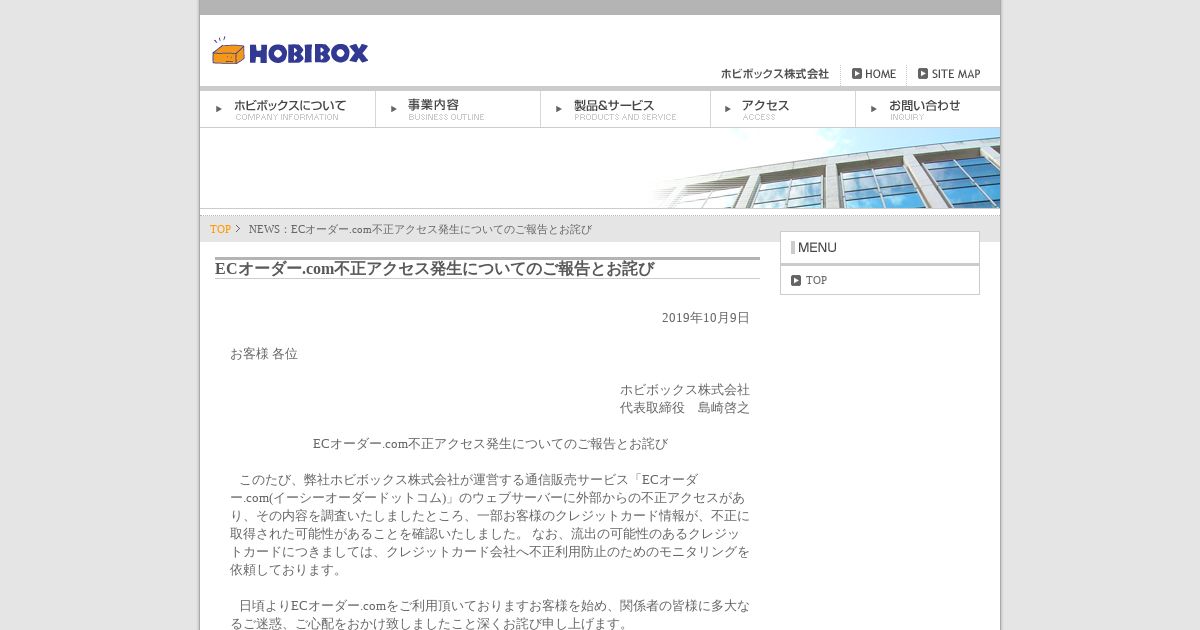Viewport: 1200px width, 630px height.
Task: Click the date 2019年10月9日
Action: tap(706, 318)
